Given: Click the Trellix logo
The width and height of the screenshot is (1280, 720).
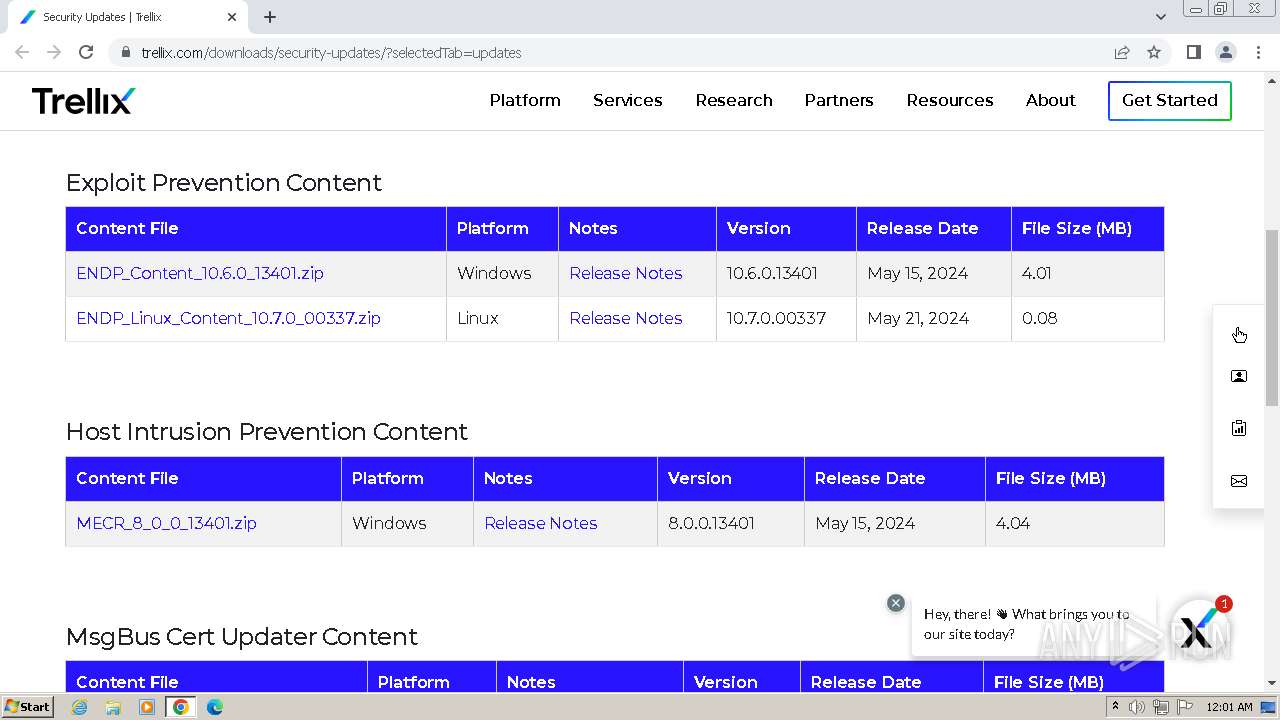Looking at the screenshot, I should pos(83,100).
